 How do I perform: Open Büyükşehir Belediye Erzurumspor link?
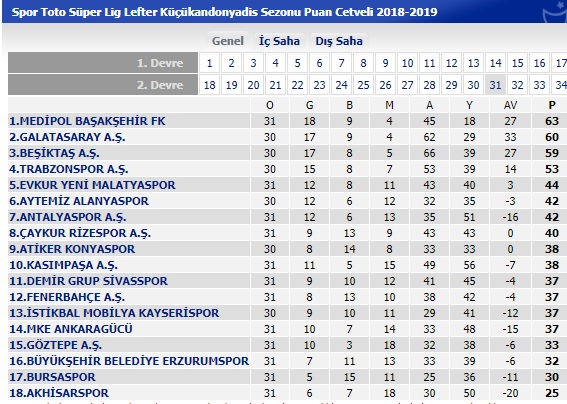pyautogui.click(x=129, y=361)
